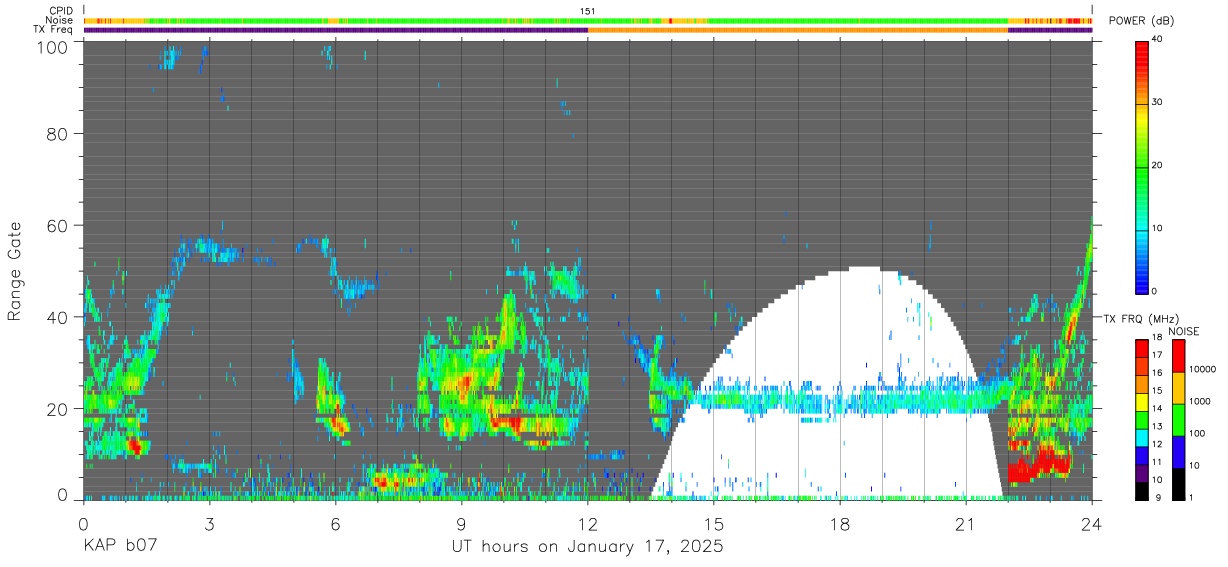Screen dimensions: 1228x567
Task: Click the KAP b07 radar beam label
Action: pos(119,547)
